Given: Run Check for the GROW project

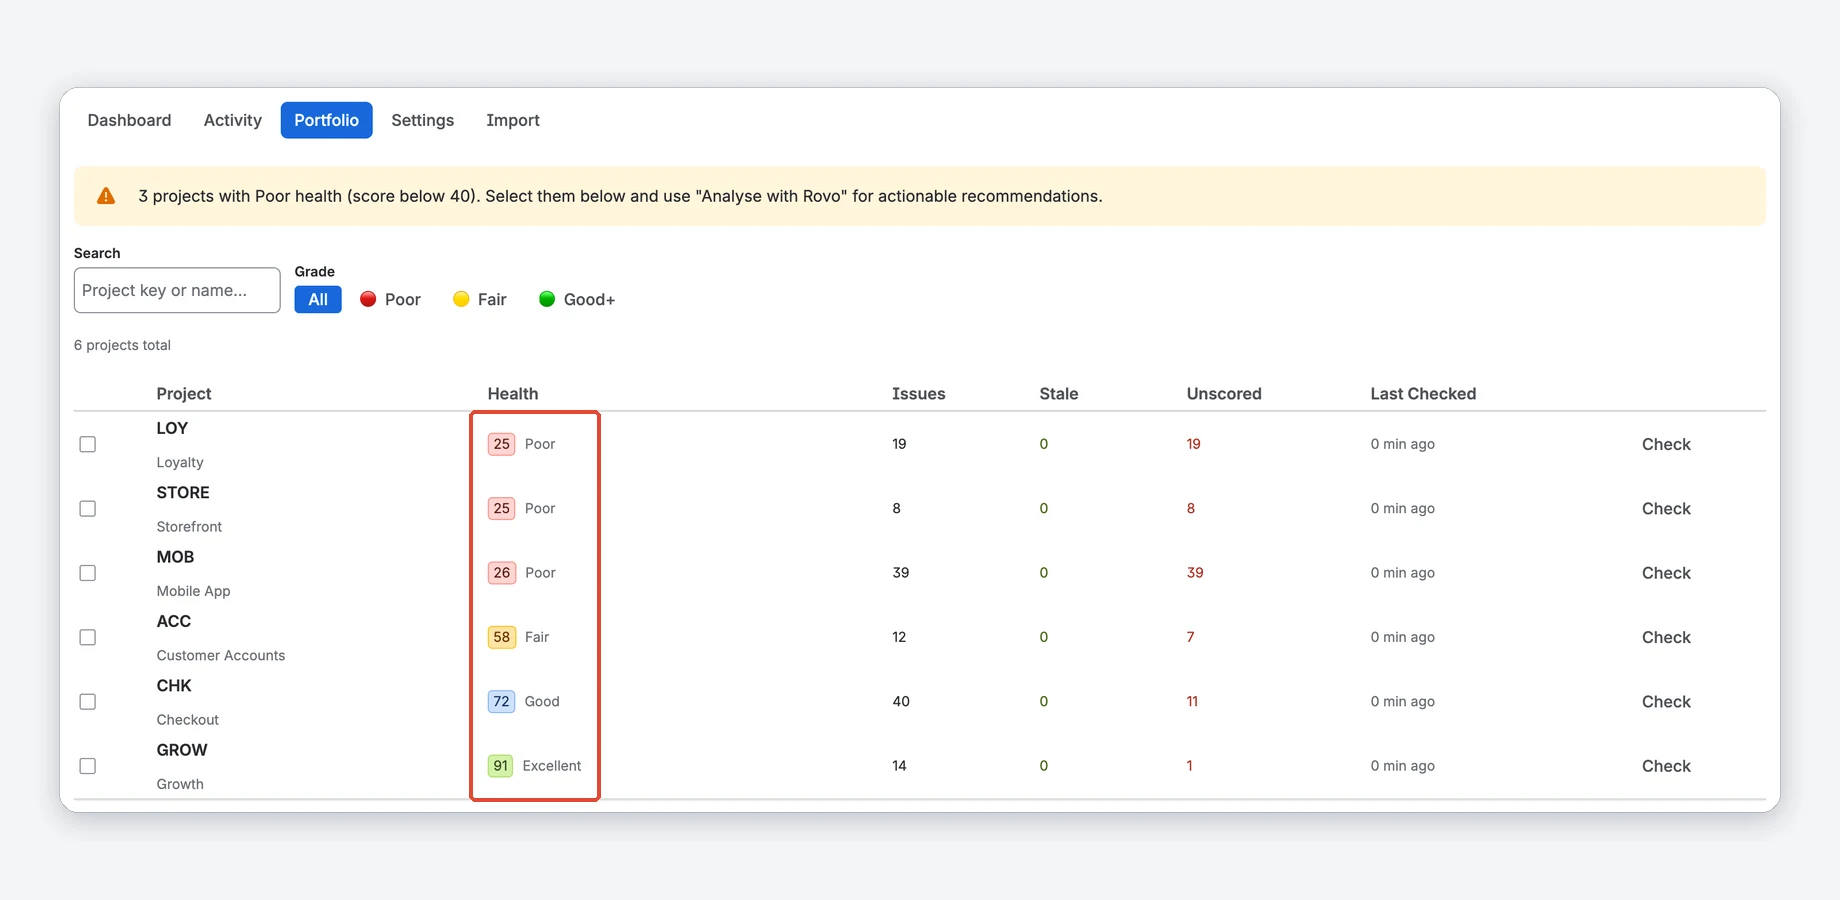Looking at the screenshot, I should tap(1666, 766).
